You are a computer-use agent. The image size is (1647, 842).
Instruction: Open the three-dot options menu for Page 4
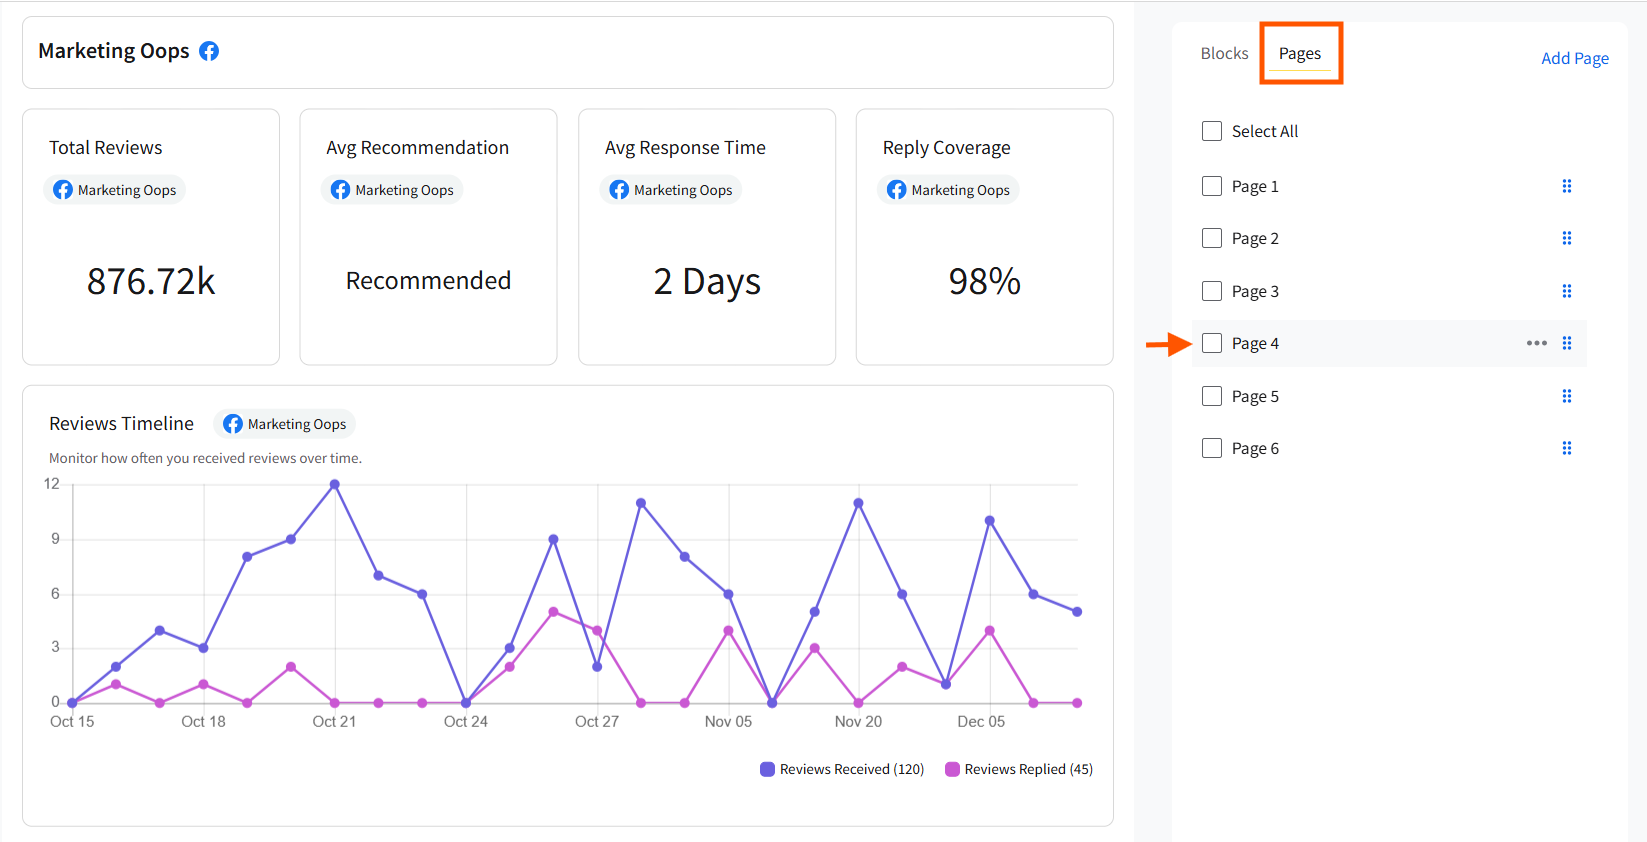1537,343
